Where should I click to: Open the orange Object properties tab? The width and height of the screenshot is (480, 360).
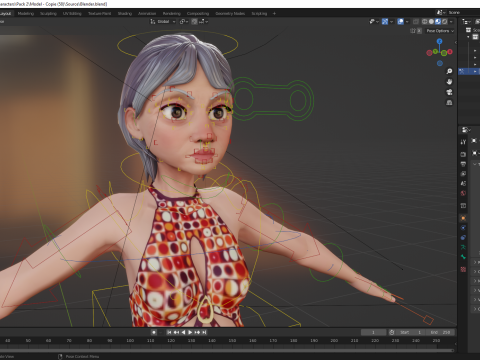(463, 218)
